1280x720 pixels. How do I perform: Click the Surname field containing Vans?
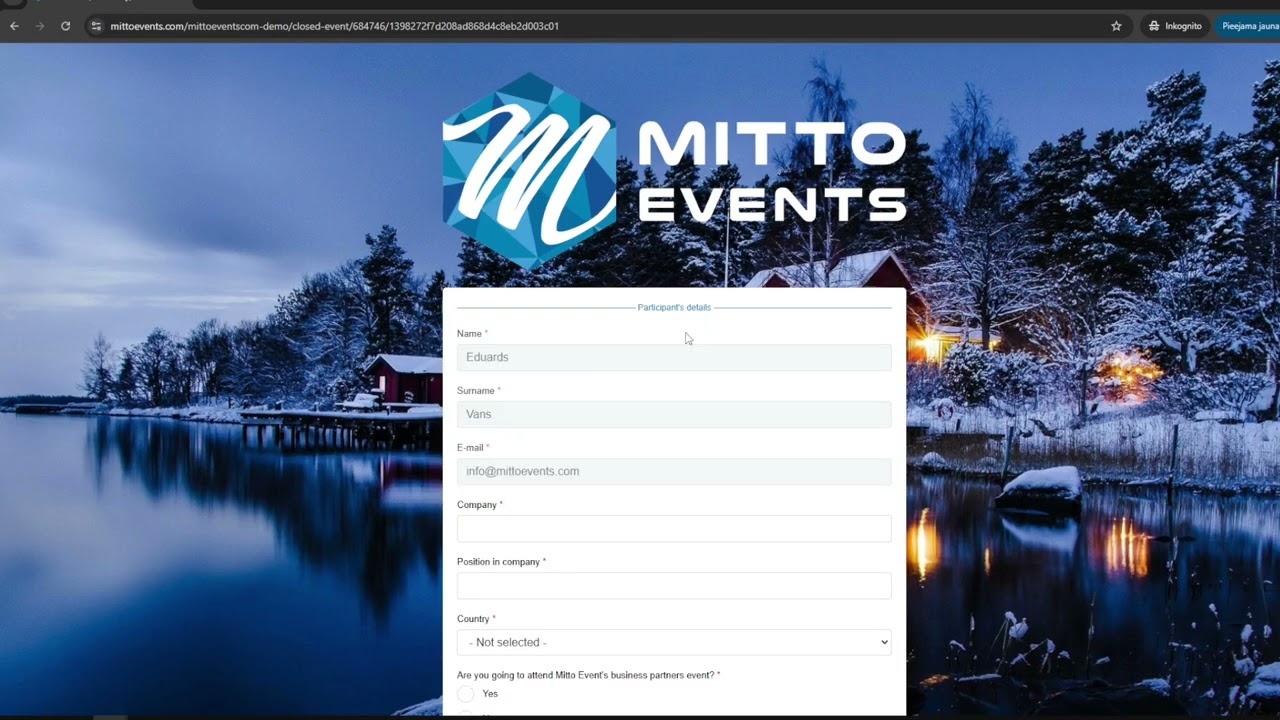click(674, 414)
